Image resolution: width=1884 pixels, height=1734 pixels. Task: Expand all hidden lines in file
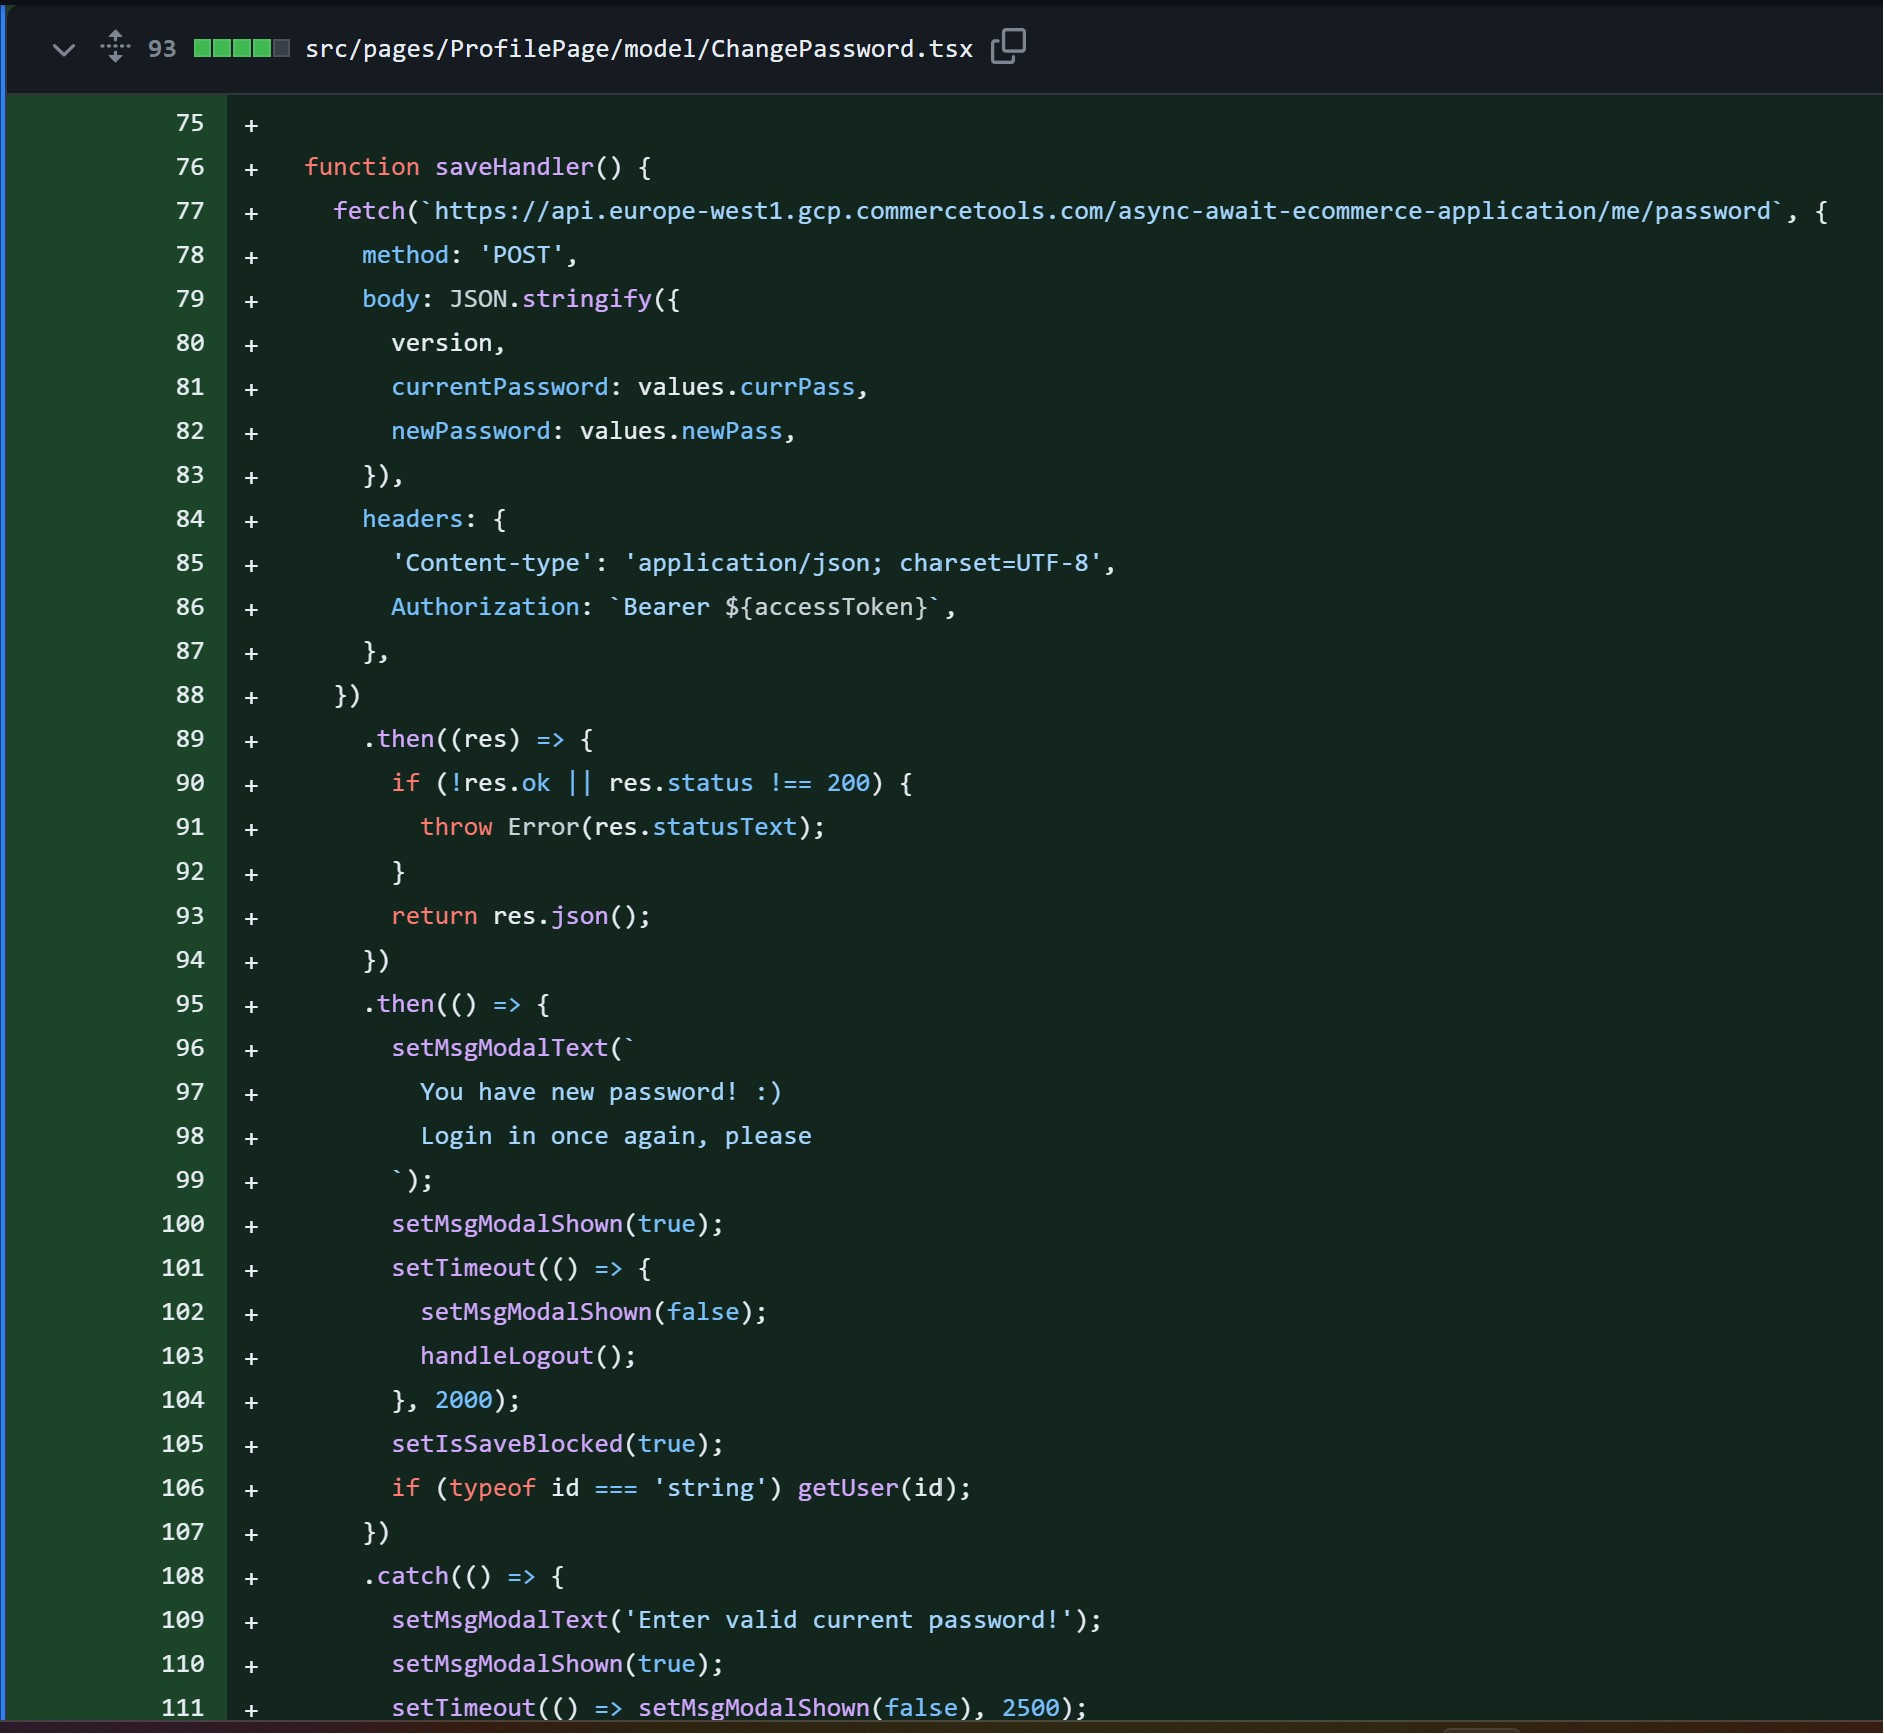point(115,47)
